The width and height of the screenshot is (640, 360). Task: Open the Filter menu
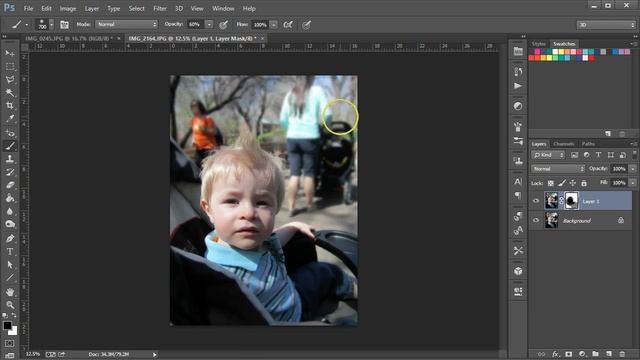(x=160, y=8)
